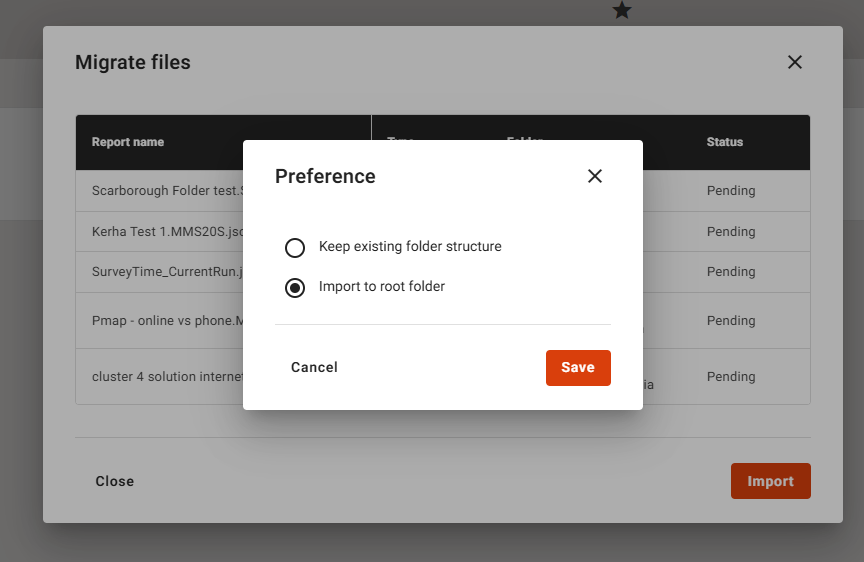This screenshot has width=864, height=562.
Task: Close the Migrate files dialog with the X
Action: click(795, 62)
